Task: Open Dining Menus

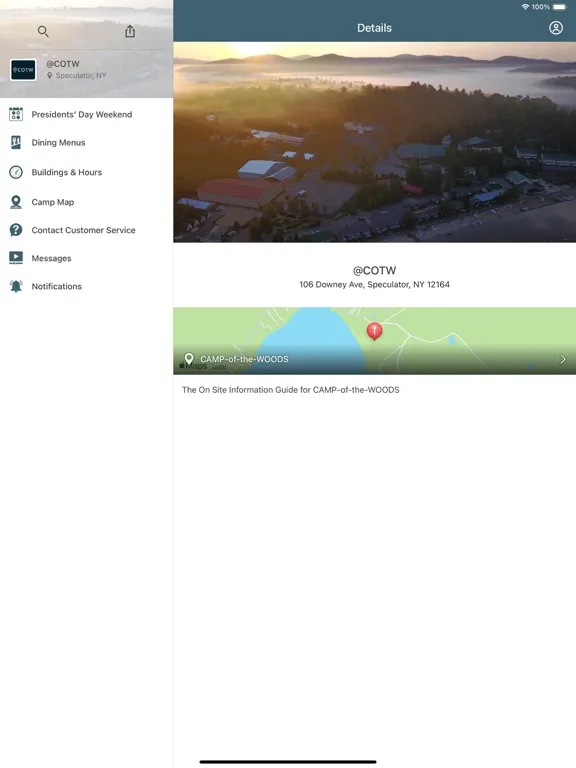Action: [x=86, y=143]
